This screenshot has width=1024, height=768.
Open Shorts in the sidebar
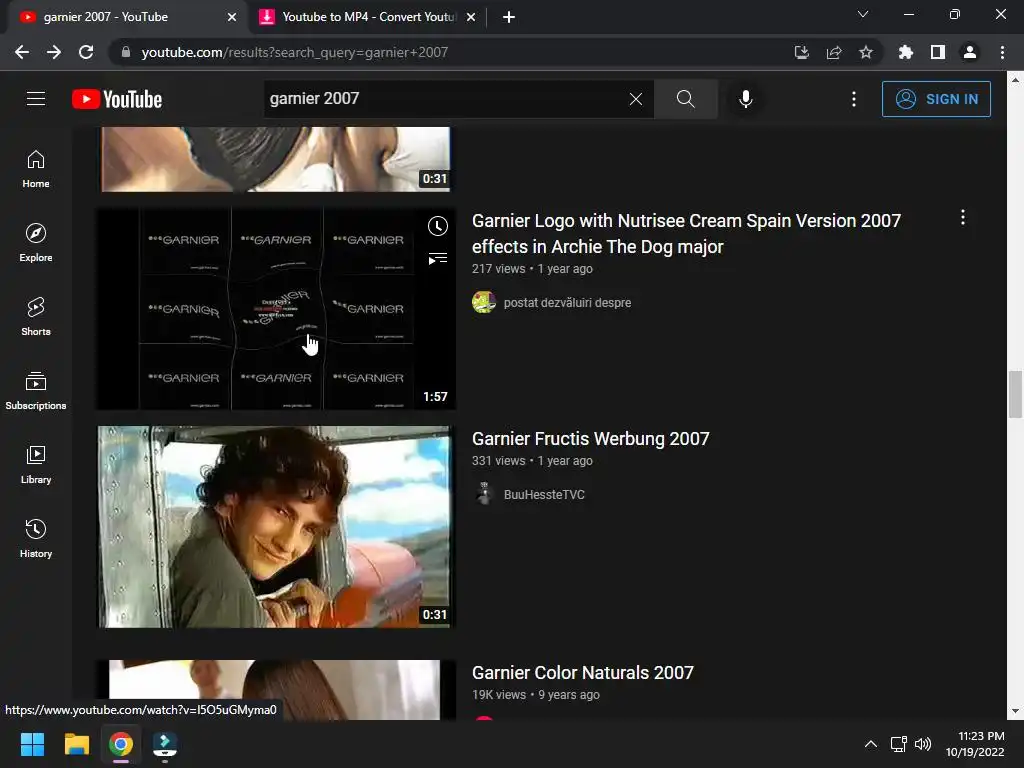[x=36, y=317]
